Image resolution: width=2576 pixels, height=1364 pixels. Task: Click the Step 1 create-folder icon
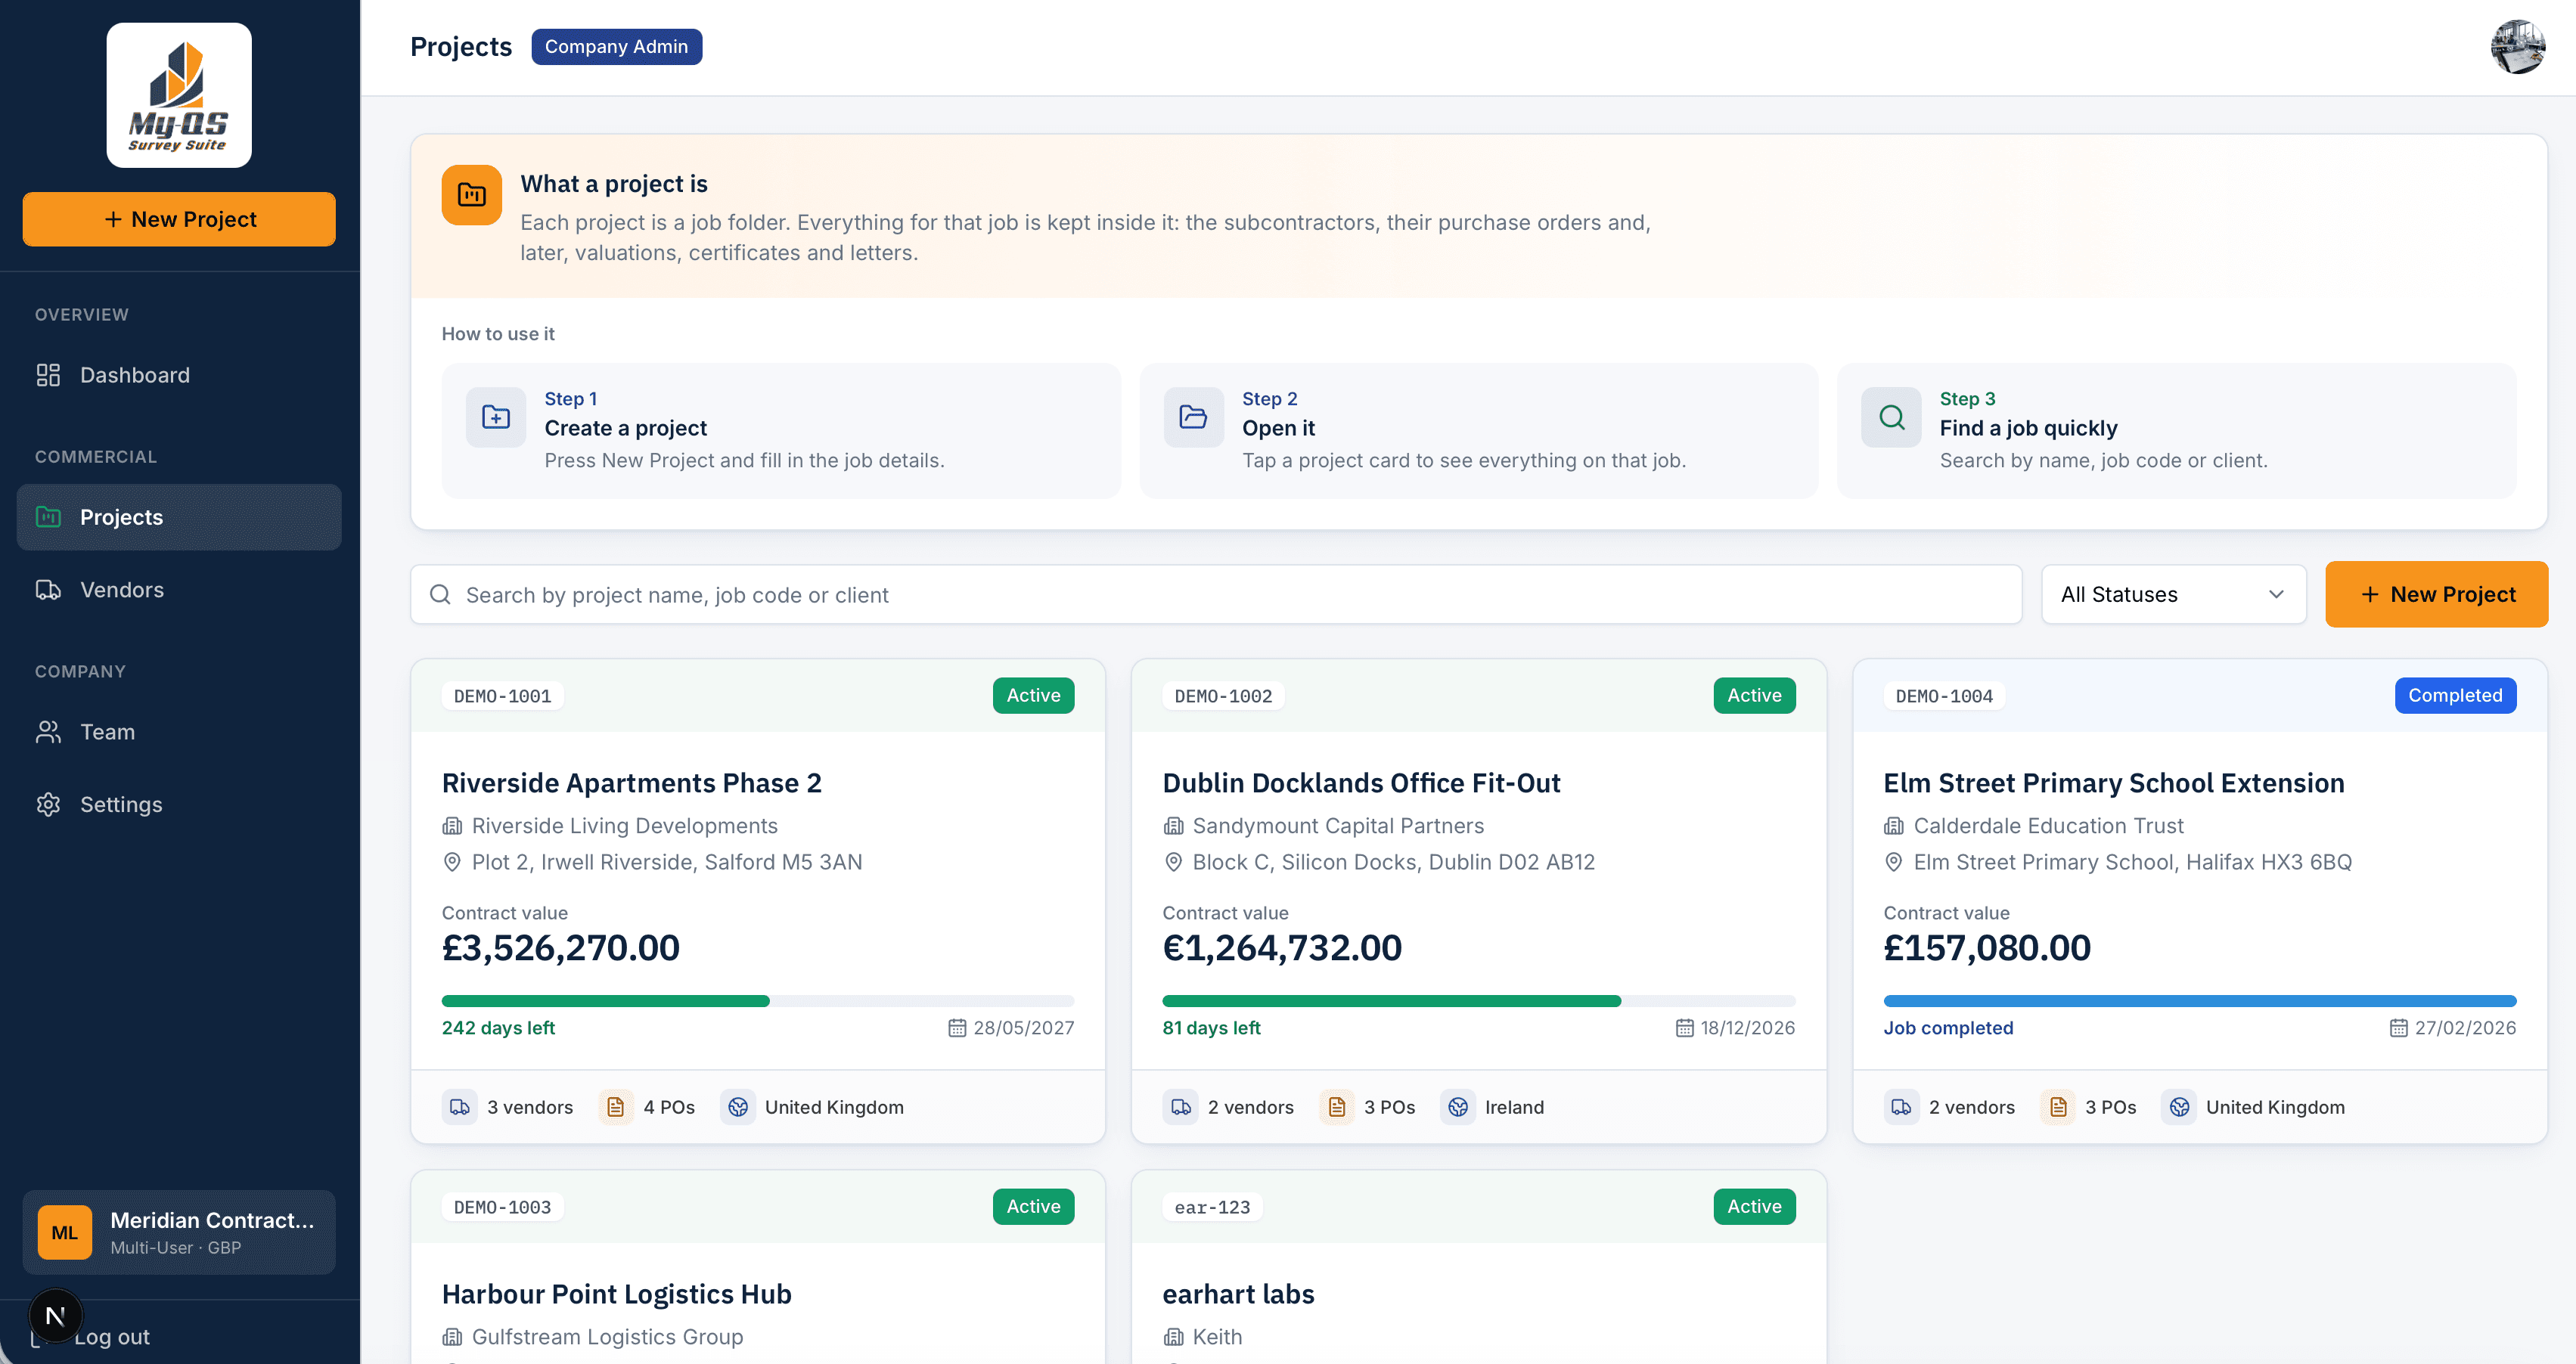(496, 417)
